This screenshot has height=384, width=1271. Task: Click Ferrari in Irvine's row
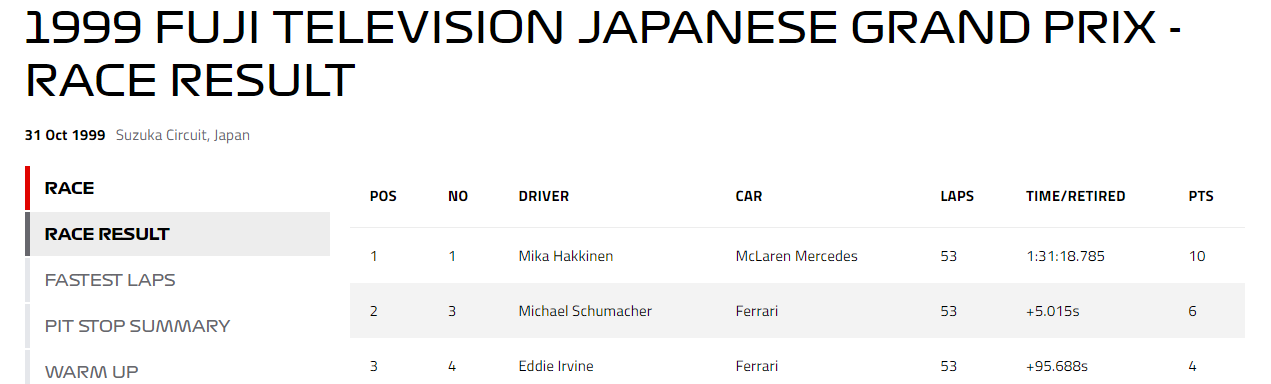756,366
